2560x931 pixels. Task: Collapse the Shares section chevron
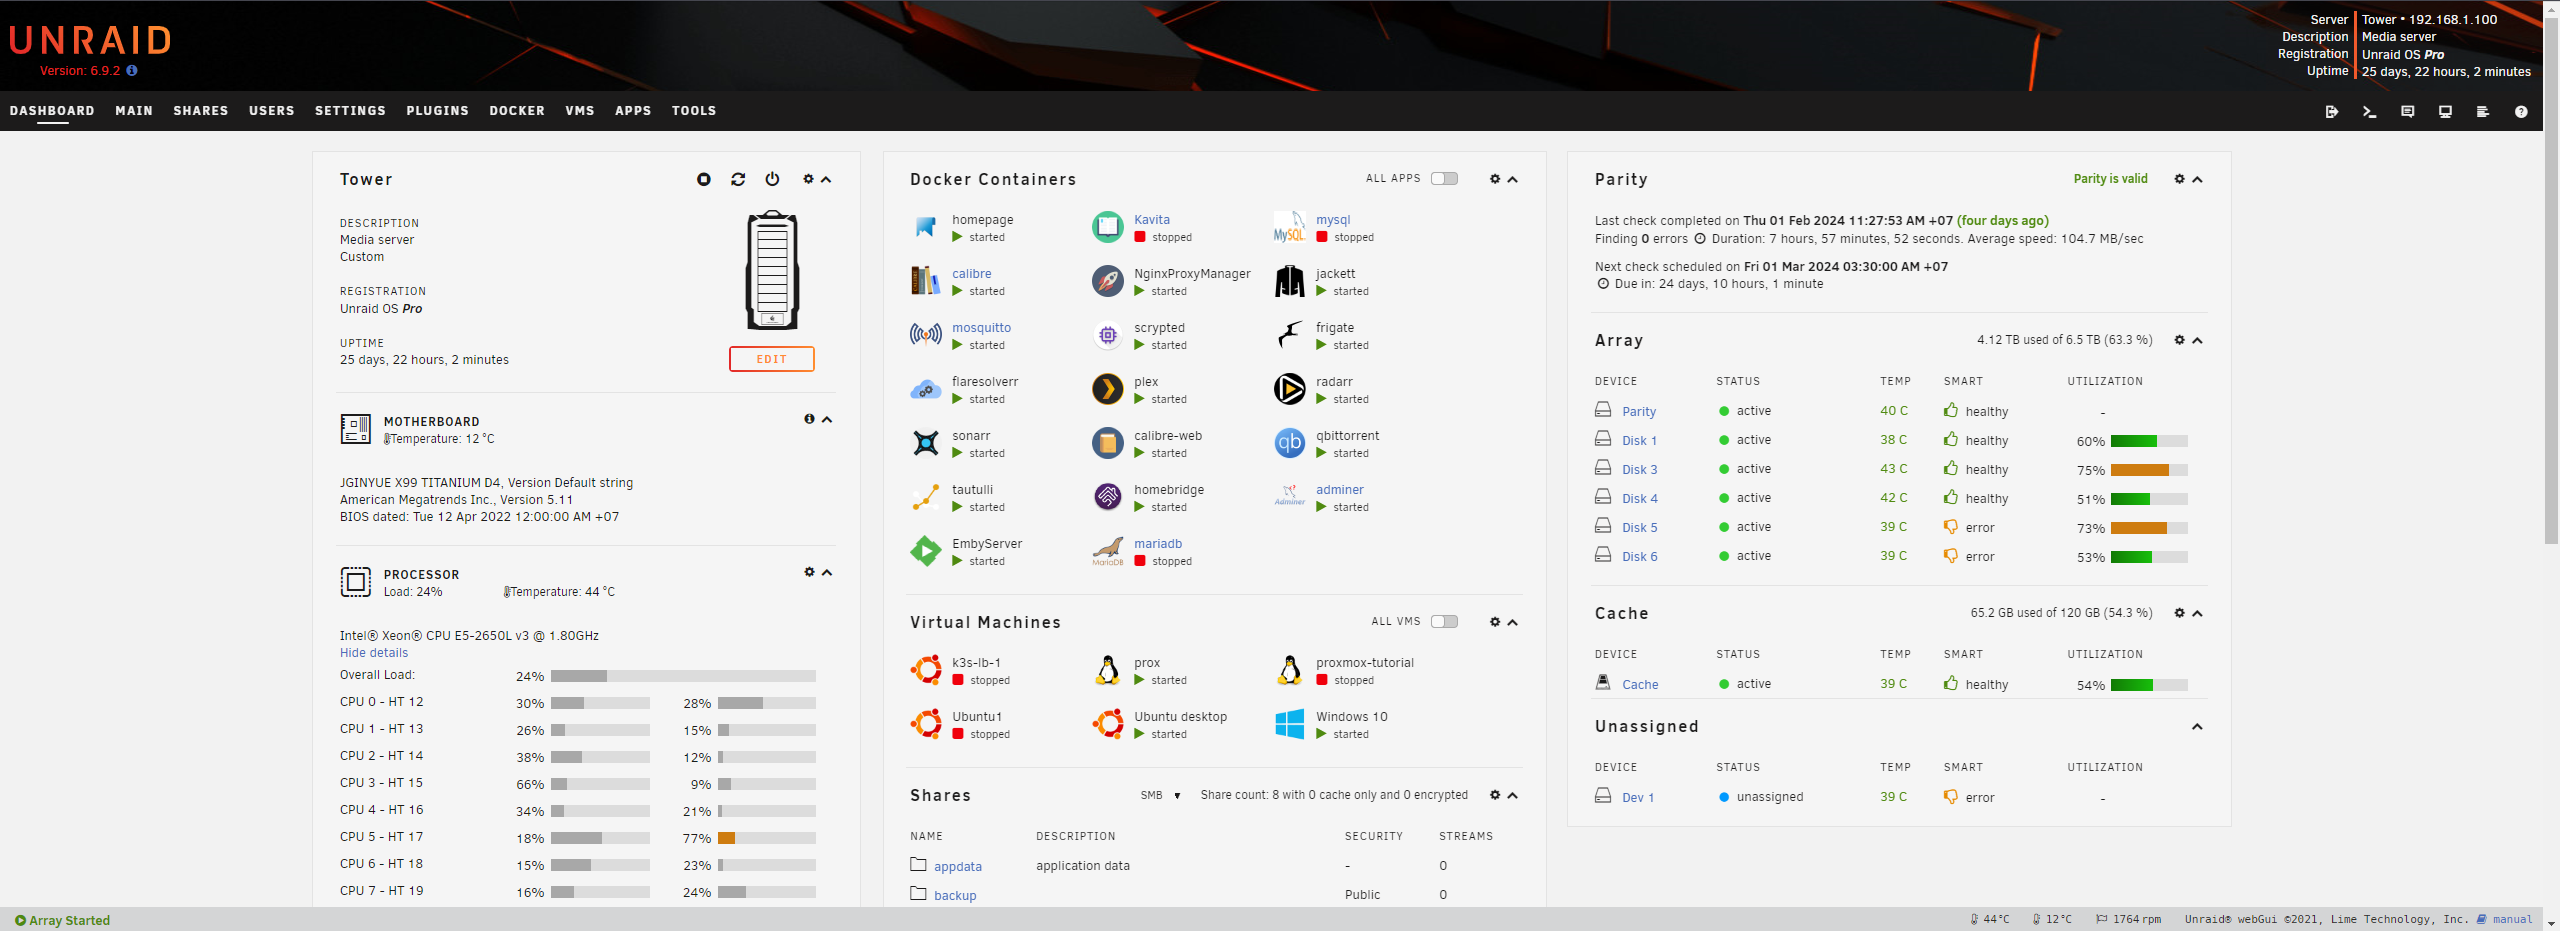pos(1513,796)
